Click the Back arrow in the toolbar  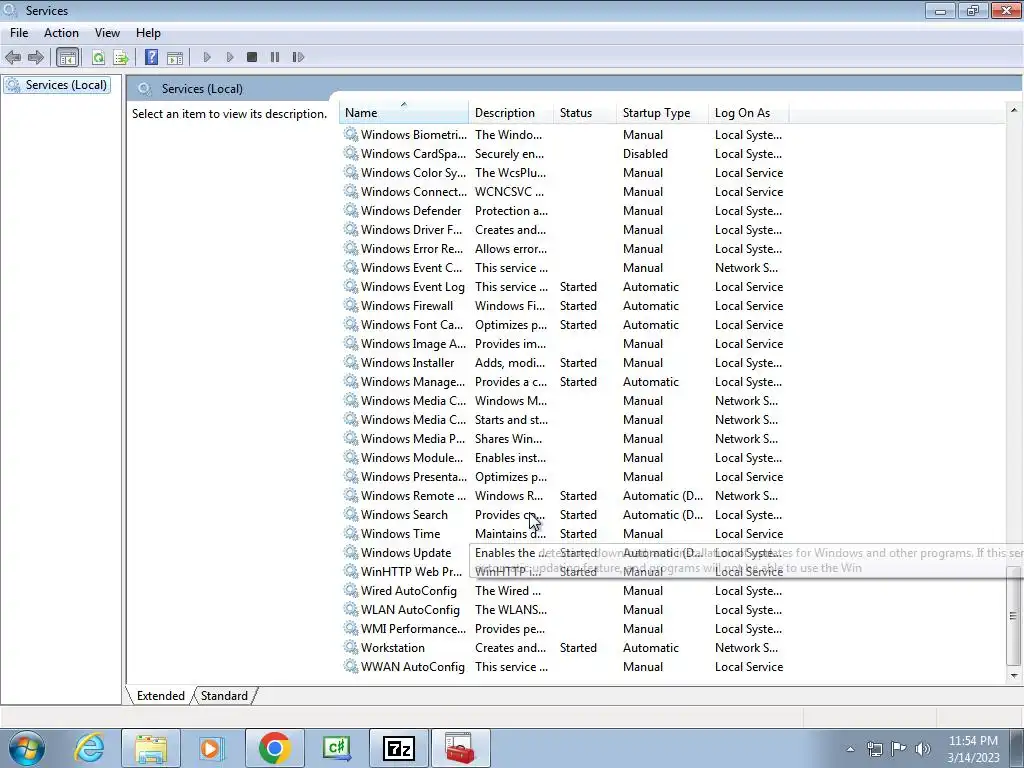tap(13, 57)
